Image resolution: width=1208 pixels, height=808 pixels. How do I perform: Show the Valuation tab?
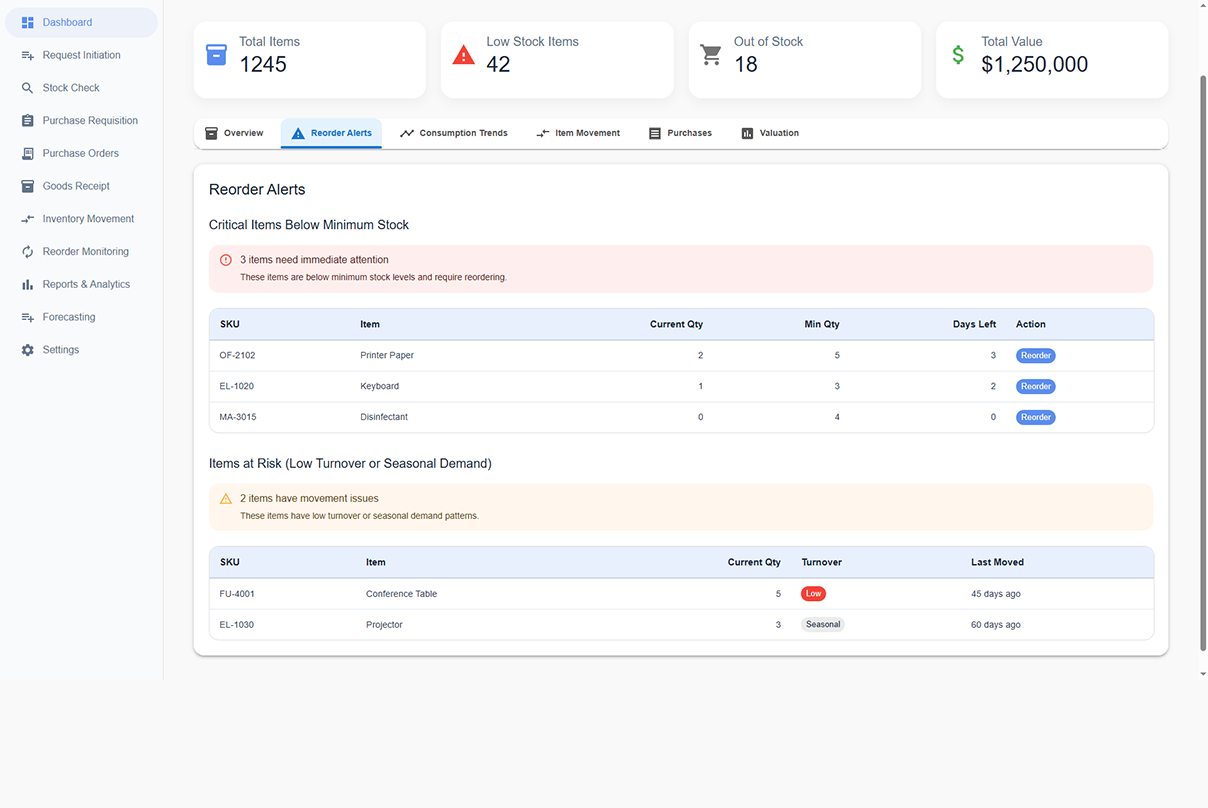770,133
